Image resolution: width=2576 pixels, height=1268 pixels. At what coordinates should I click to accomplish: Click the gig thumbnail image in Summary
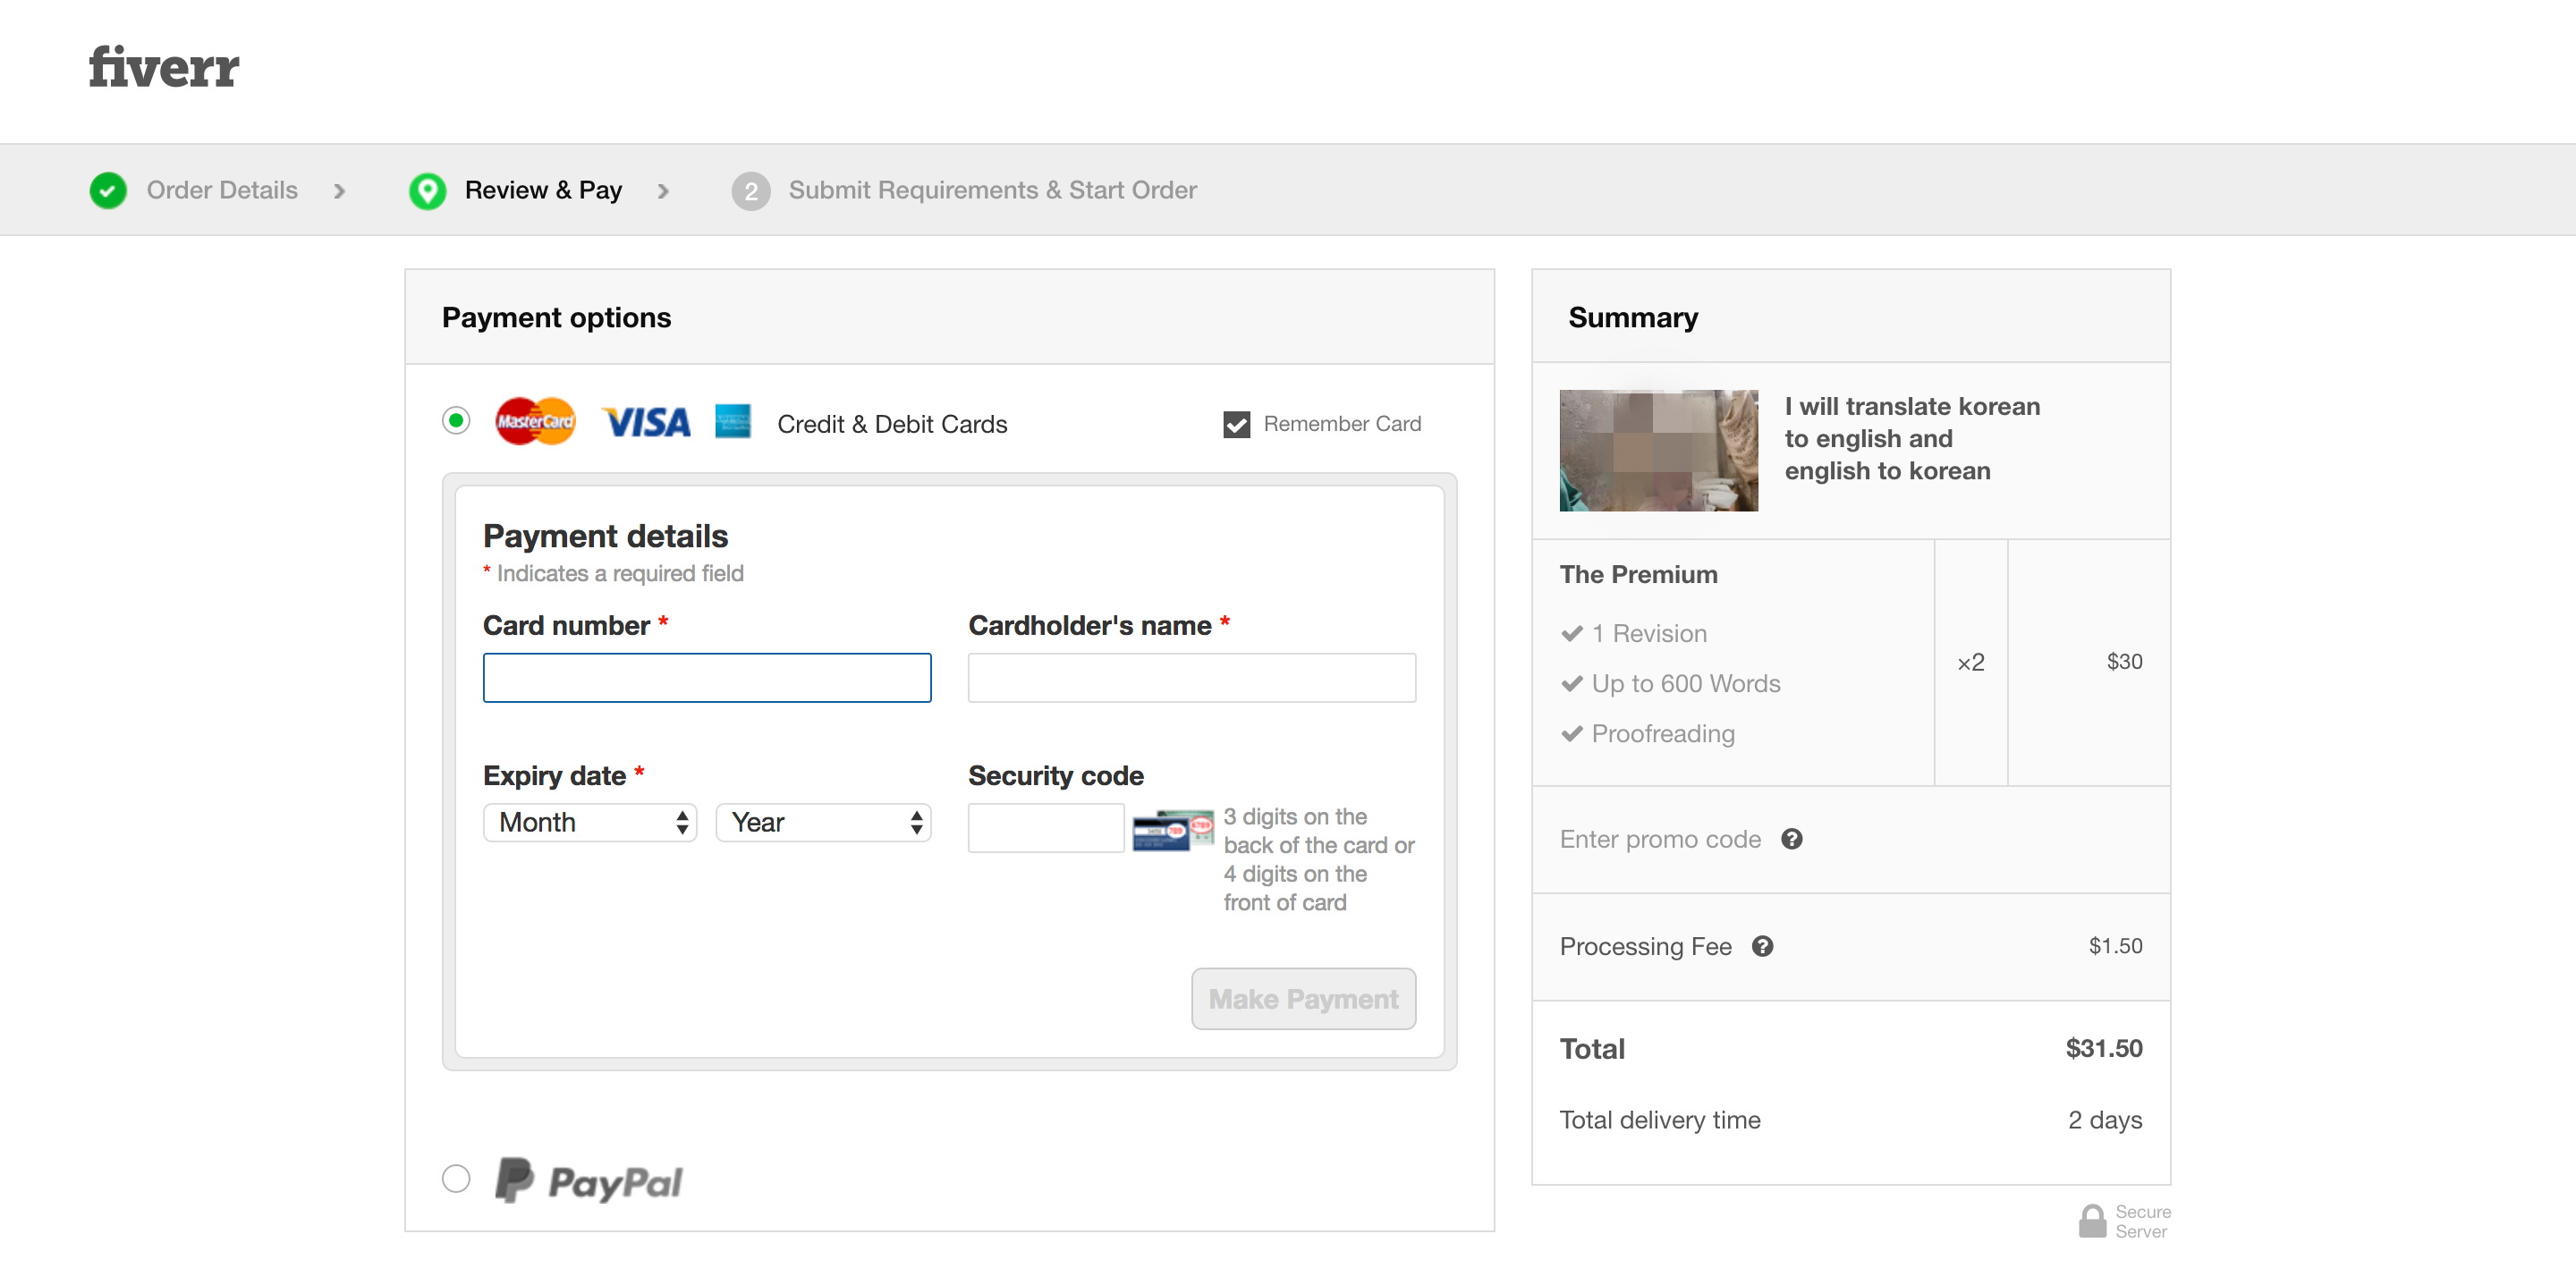(x=1659, y=450)
